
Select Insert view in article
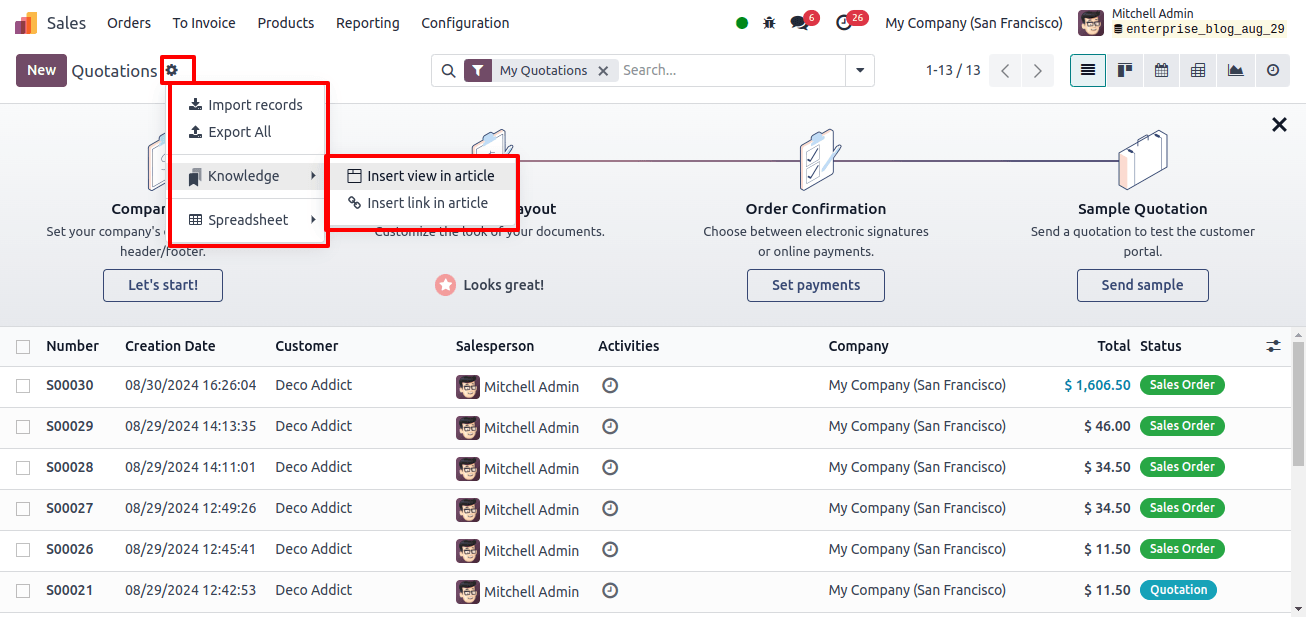click(422, 176)
